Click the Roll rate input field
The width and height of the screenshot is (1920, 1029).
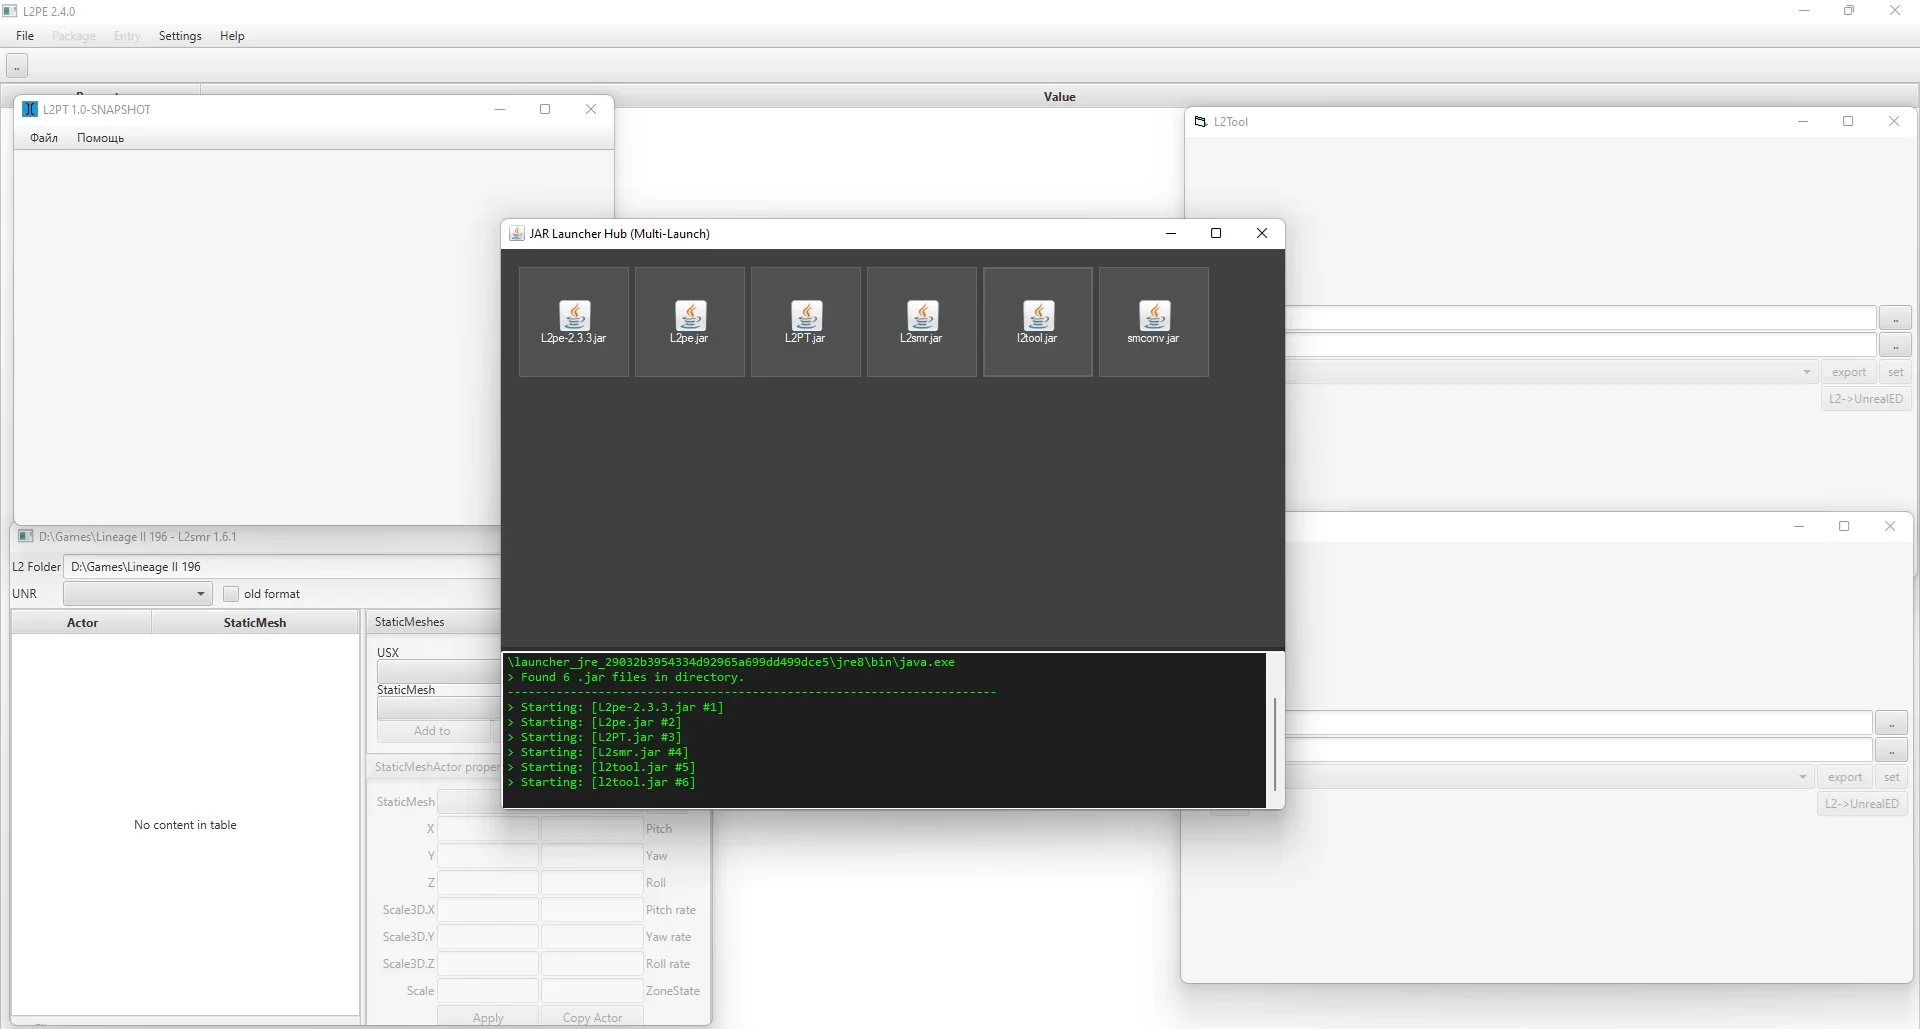click(592, 964)
